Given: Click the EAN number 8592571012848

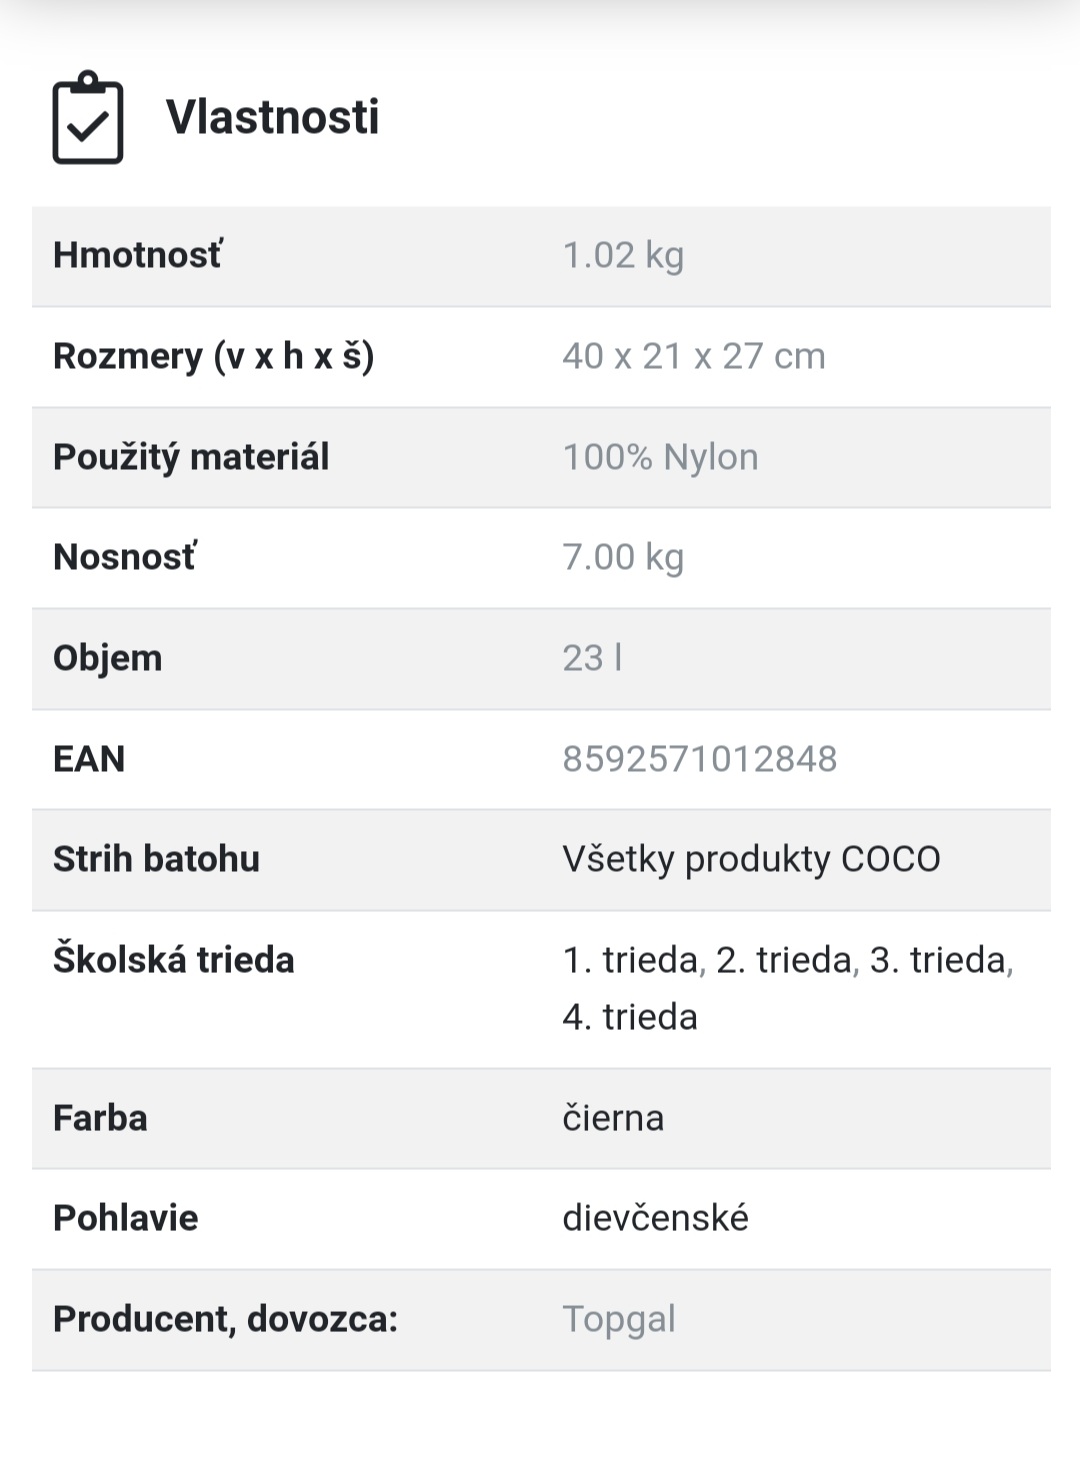Looking at the screenshot, I should (699, 759).
